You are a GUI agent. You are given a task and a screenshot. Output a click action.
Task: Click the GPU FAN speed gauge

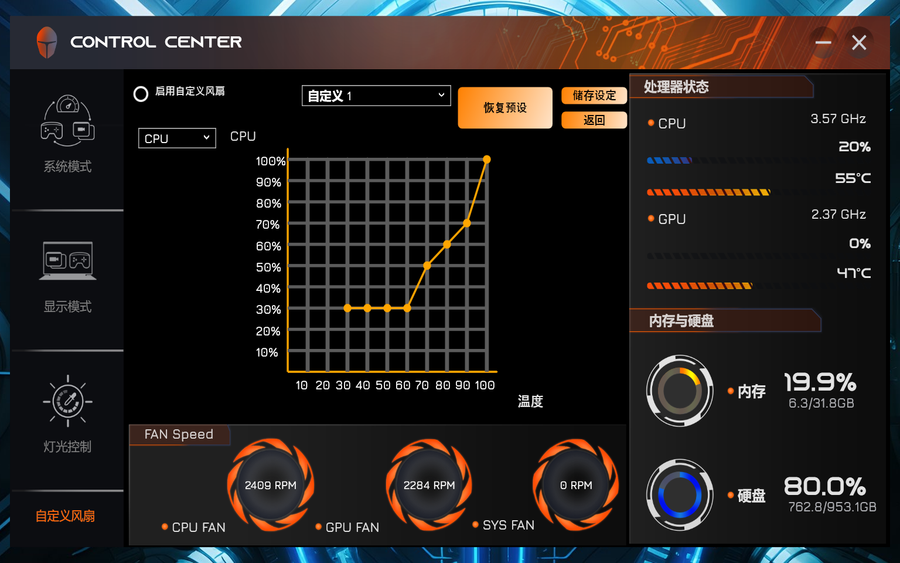[x=429, y=485]
